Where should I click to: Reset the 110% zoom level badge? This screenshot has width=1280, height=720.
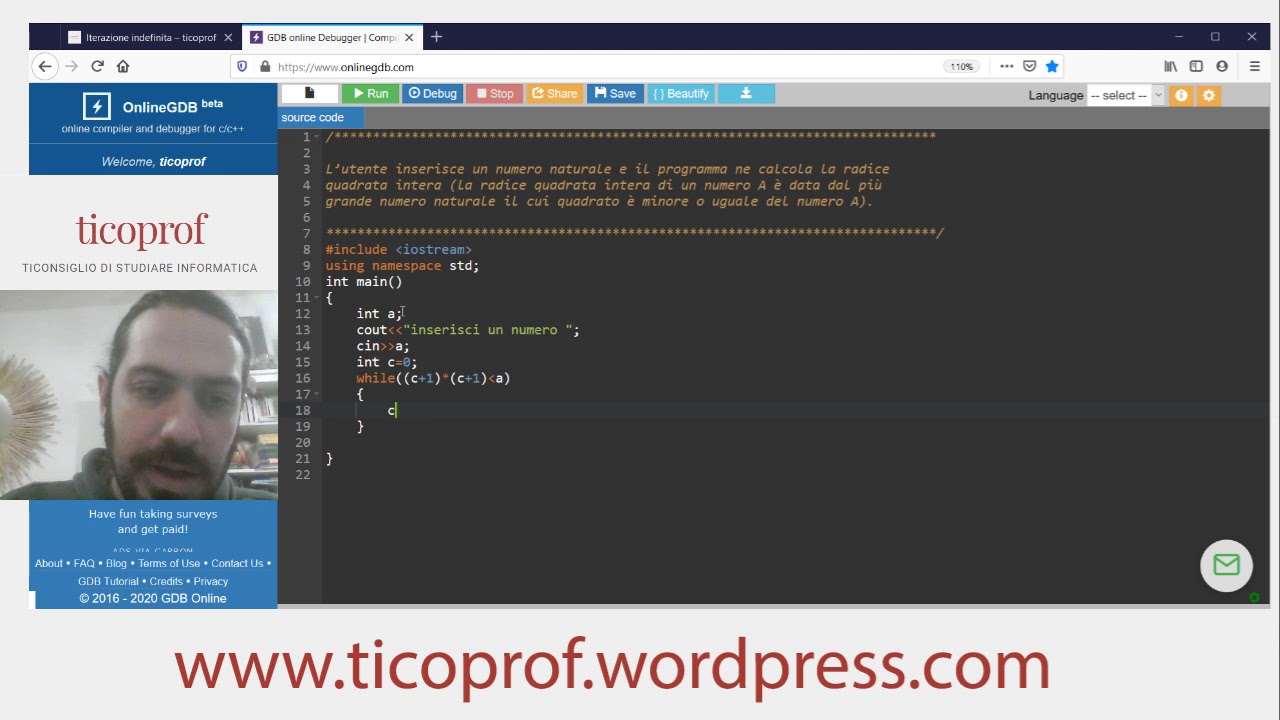click(x=961, y=67)
